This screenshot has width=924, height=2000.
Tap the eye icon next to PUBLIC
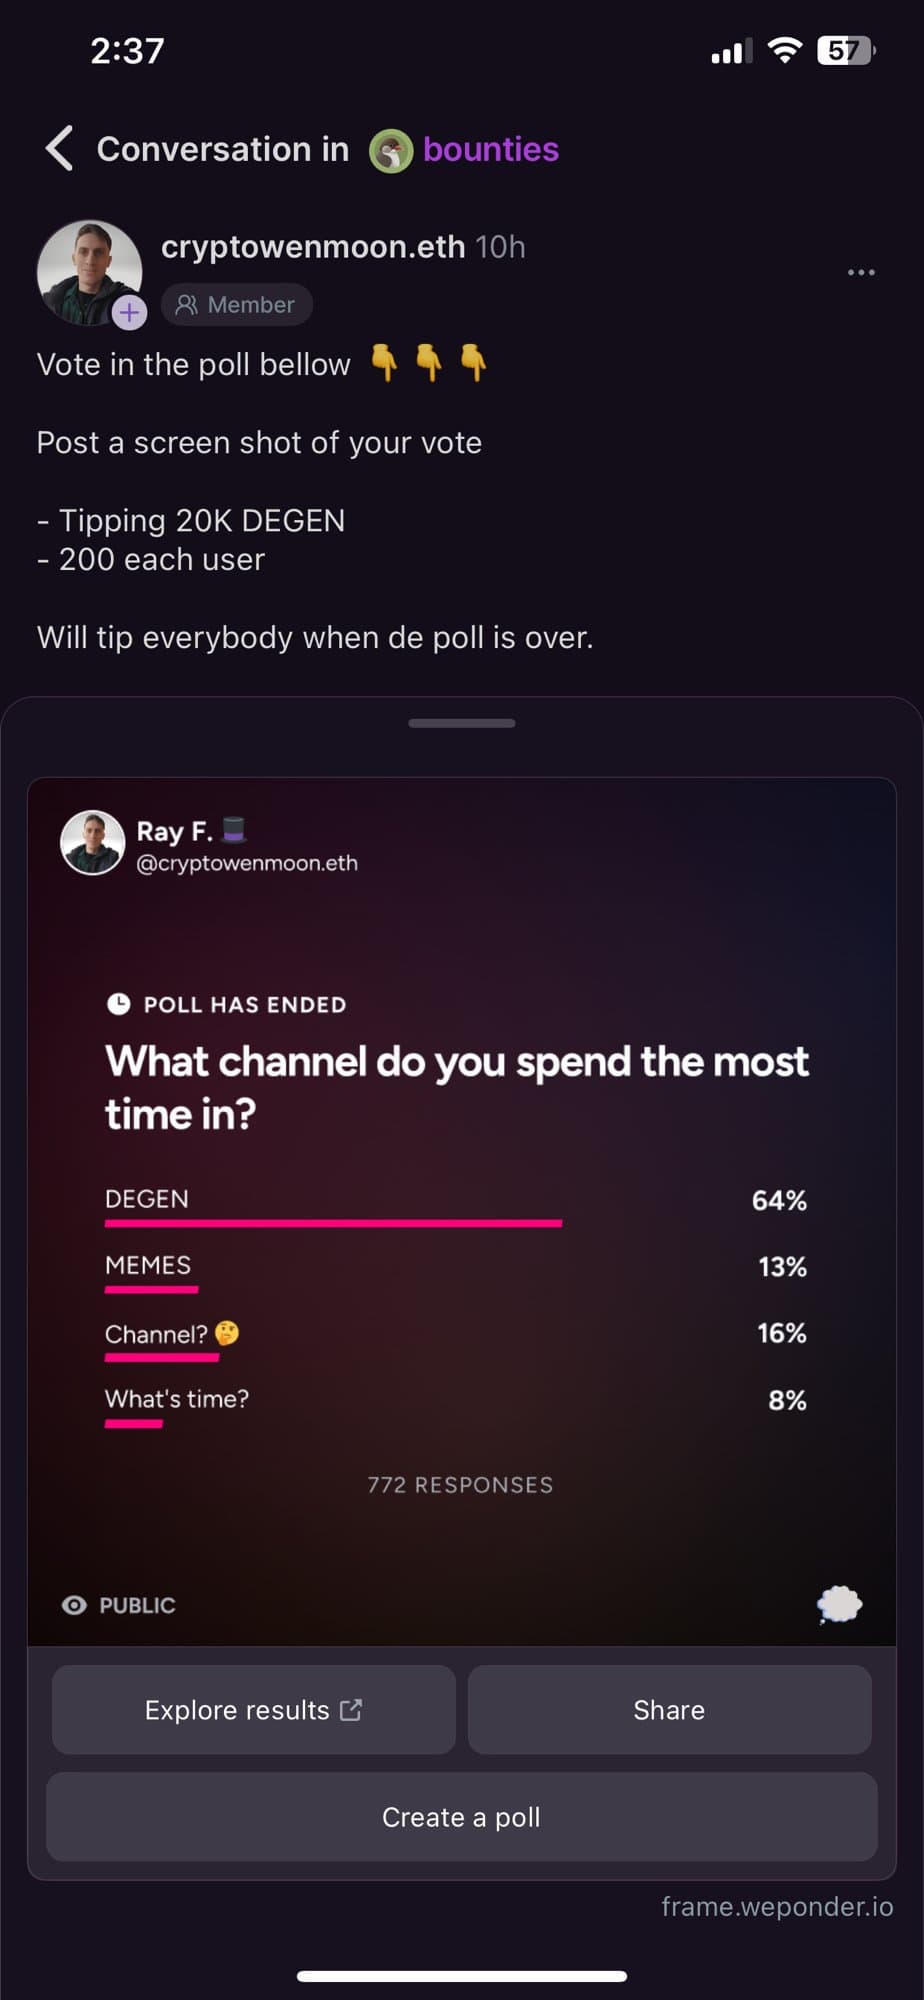[74, 1605]
